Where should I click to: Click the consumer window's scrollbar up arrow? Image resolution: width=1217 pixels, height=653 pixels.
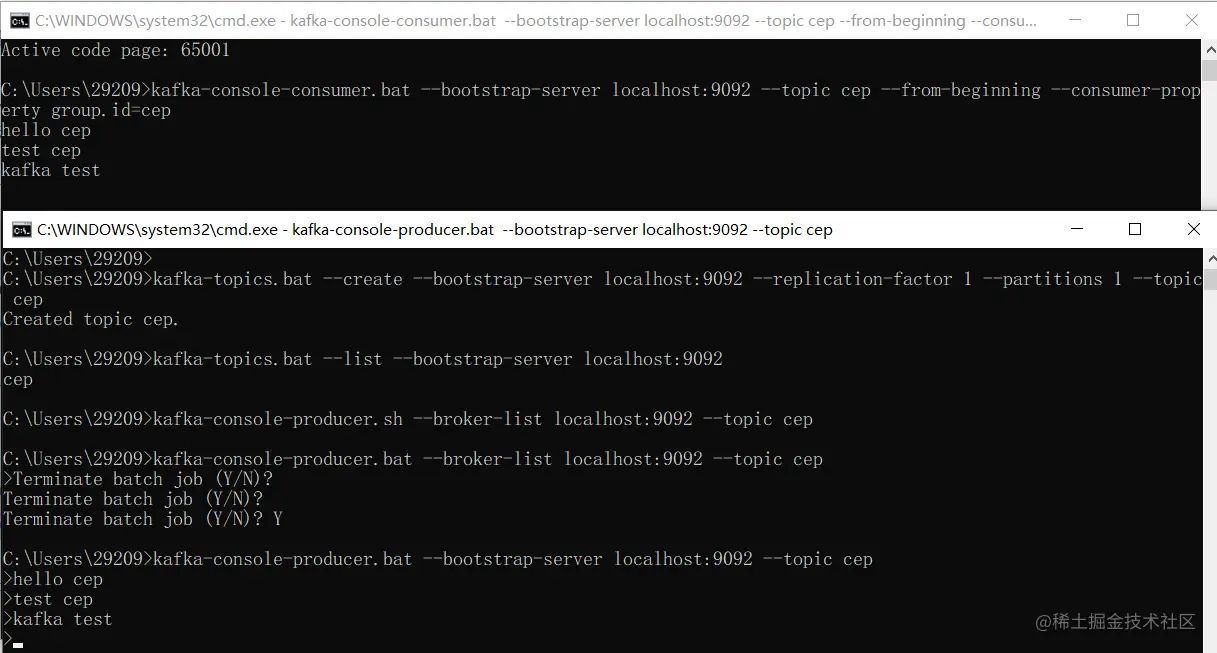point(1208,48)
